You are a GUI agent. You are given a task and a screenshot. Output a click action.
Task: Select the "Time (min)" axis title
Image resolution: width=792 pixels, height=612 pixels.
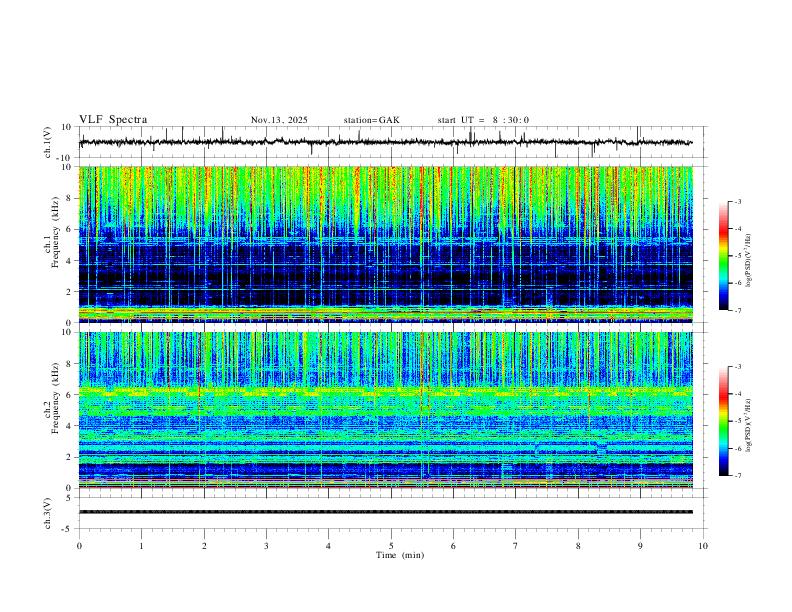(x=400, y=555)
